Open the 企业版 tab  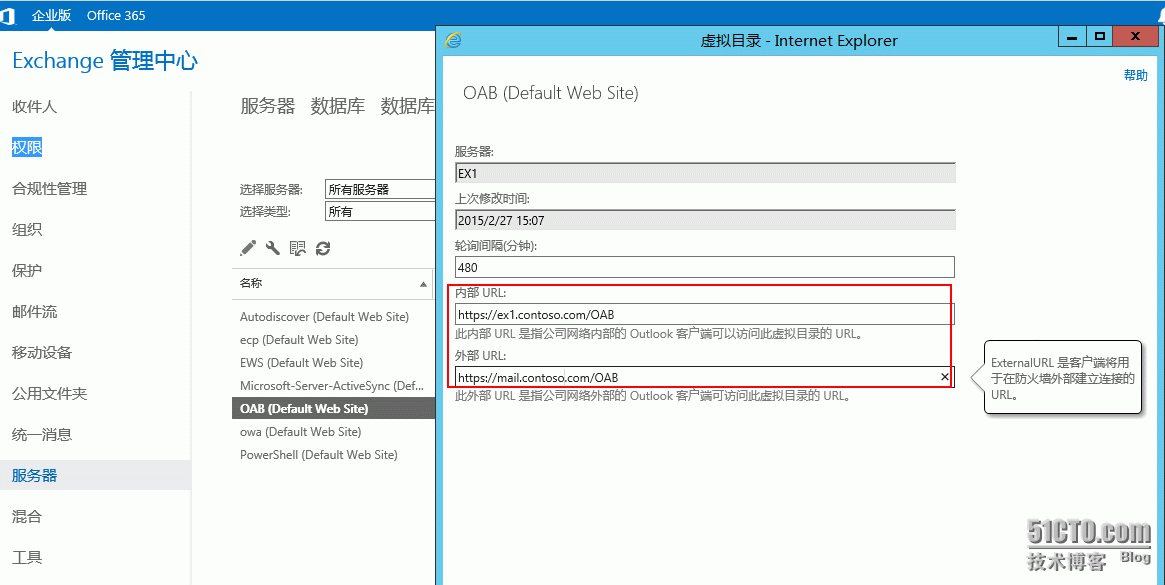coord(51,15)
